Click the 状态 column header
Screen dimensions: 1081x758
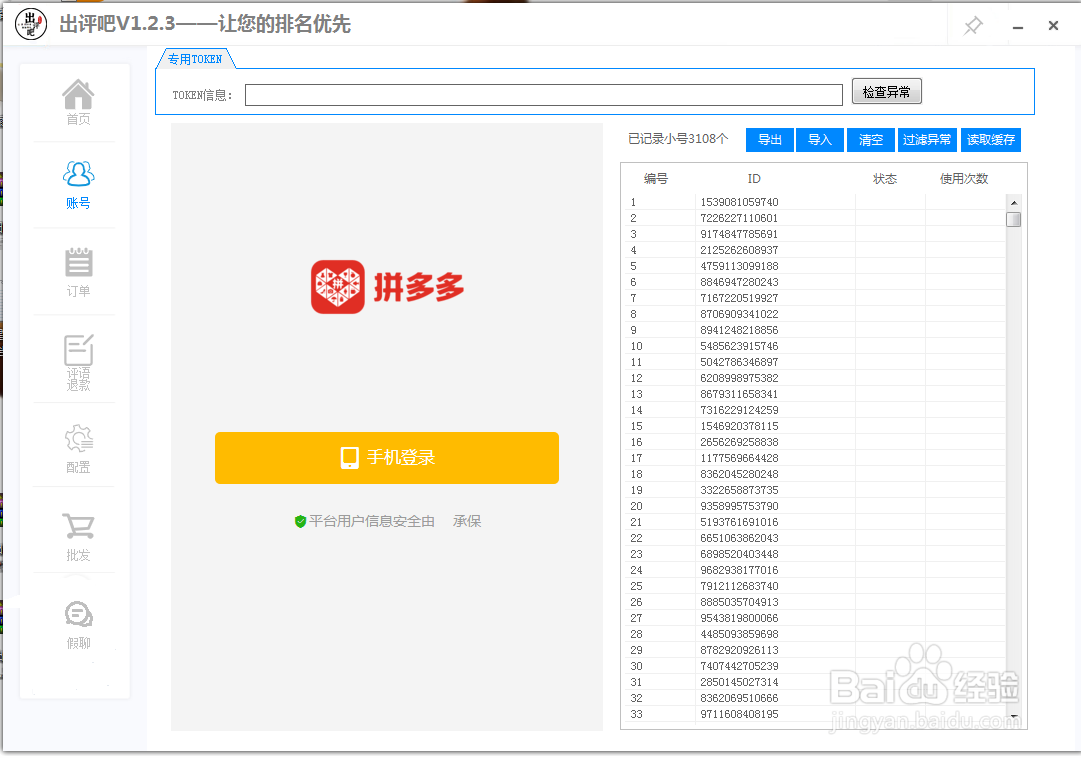(x=885, y=179)
